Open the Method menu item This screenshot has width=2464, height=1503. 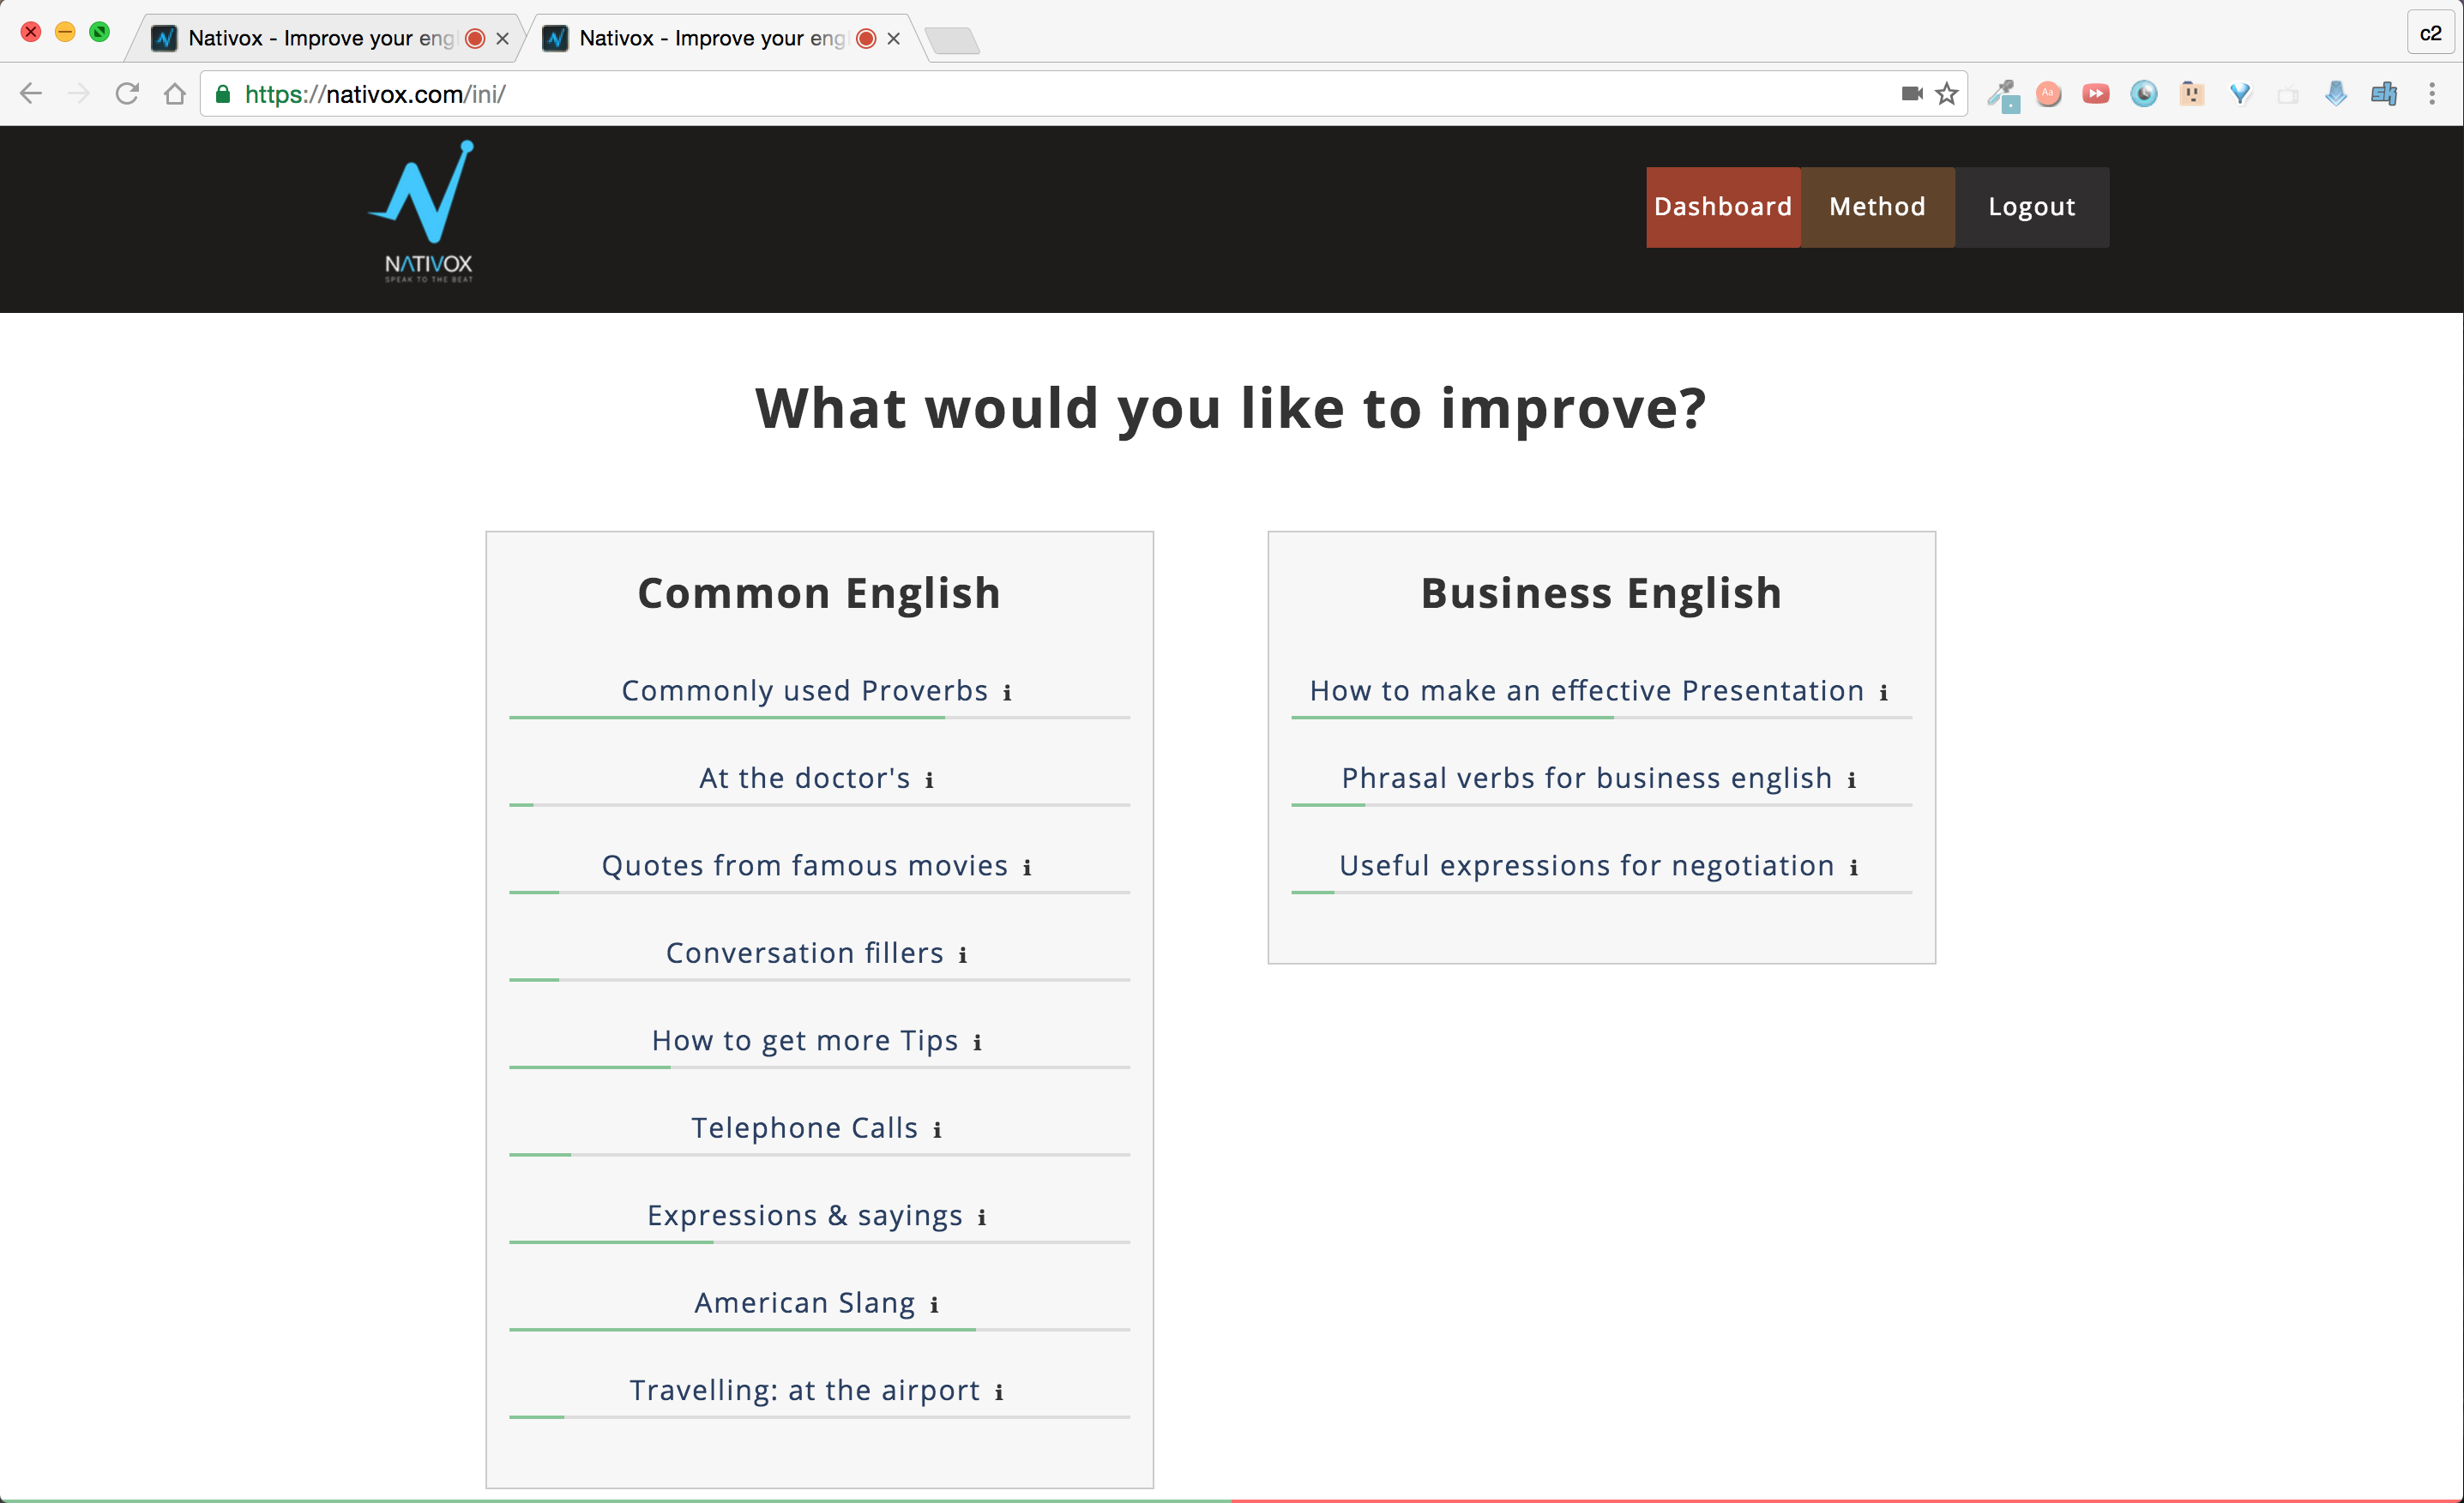tap(1877, 207)
